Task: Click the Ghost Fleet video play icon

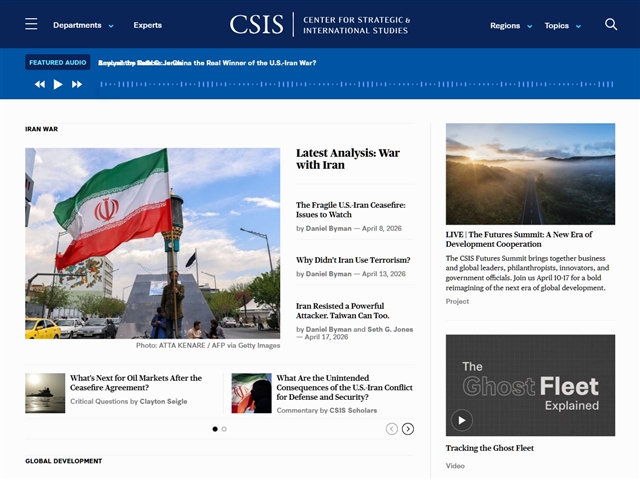Action: coord(462,420)
